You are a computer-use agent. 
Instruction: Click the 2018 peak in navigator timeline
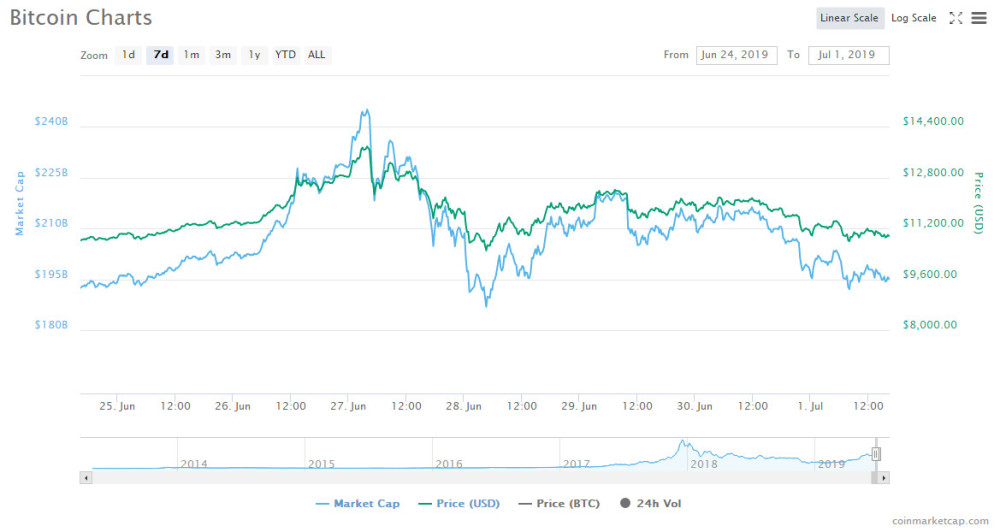point(682,441)
